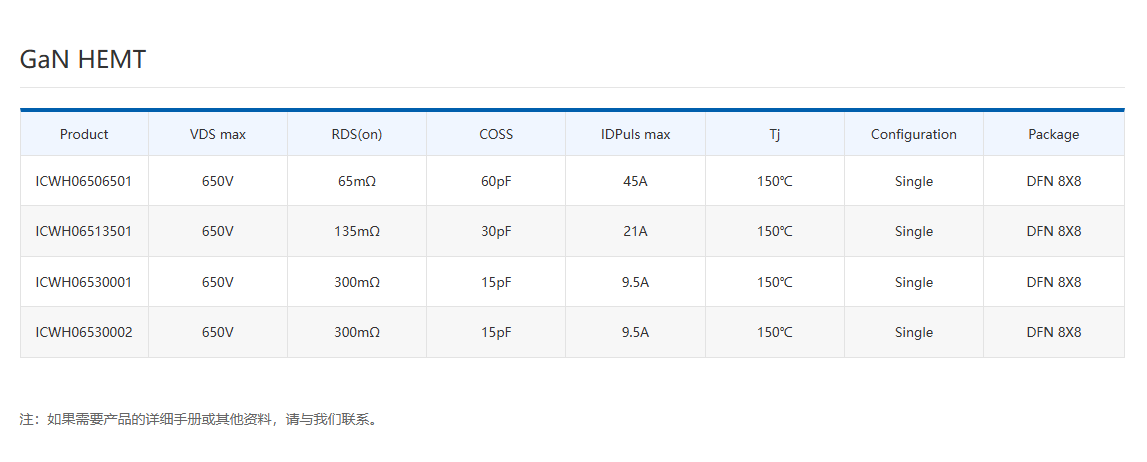Select the Tj column header
Viewport: 1147px width, 462px height.
click(x=775, y=134)
